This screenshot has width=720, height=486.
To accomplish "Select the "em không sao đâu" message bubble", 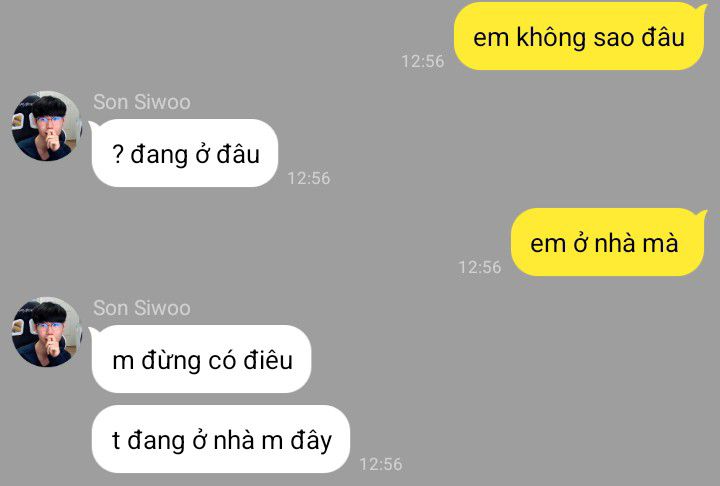I will coord(579,37).
